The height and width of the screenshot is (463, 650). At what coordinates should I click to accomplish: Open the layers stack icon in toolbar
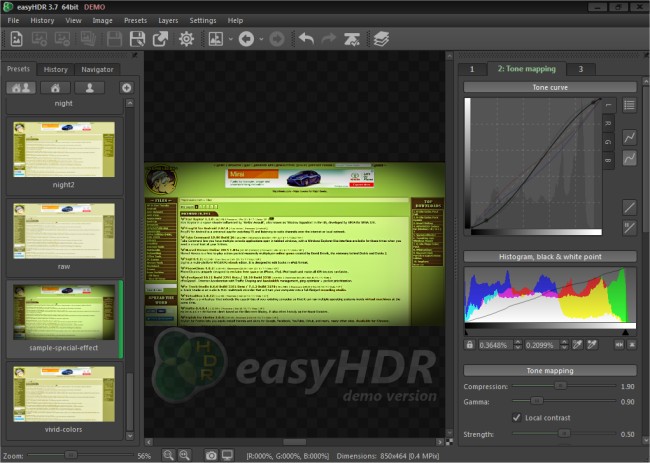[381, 40]
